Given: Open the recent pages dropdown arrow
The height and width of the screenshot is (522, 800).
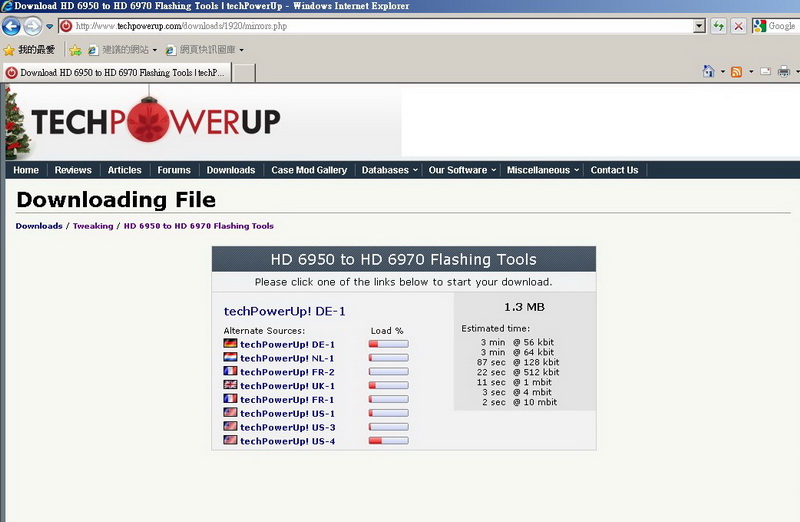Looking at the screenshot, I should coord(49,27).
